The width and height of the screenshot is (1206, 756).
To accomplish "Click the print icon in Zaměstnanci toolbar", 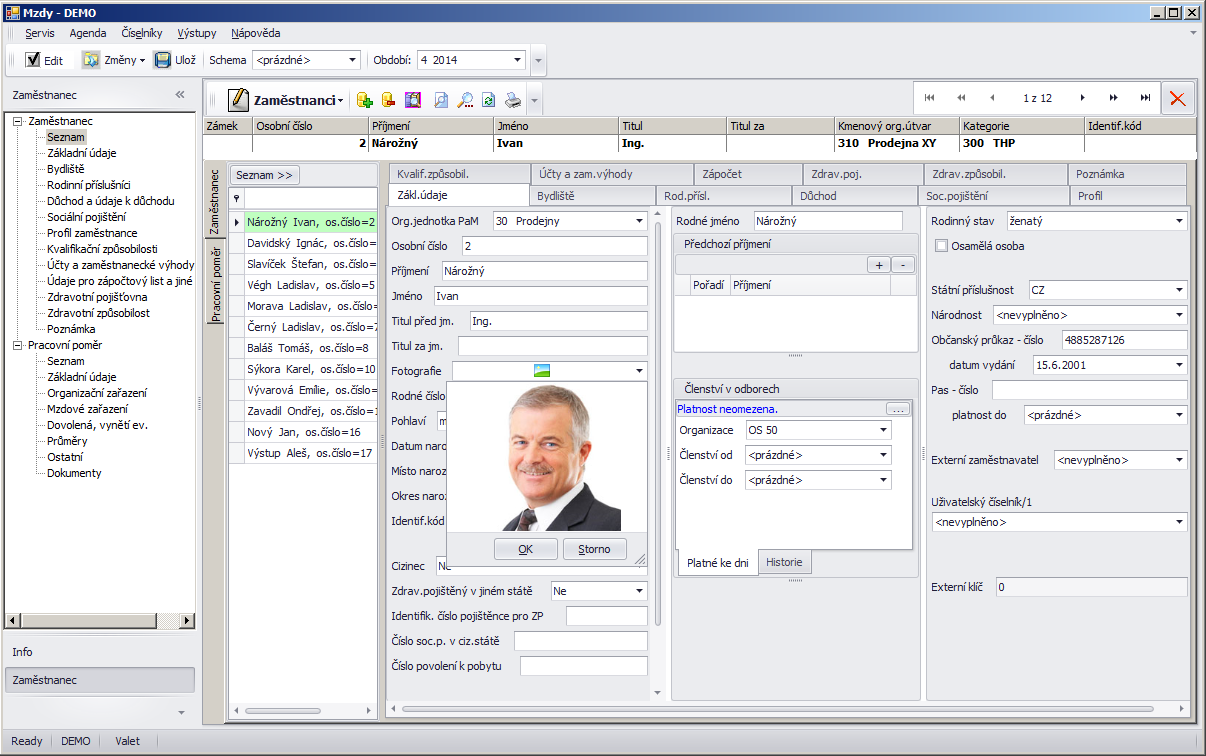I will [x=513, y=100].
